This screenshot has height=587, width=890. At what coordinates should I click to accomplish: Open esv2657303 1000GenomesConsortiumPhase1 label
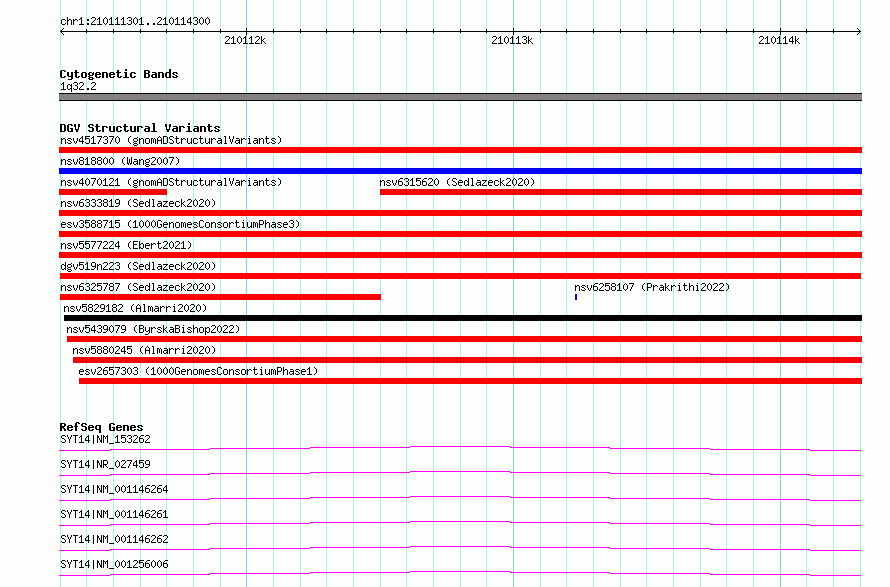click(198, 371)
